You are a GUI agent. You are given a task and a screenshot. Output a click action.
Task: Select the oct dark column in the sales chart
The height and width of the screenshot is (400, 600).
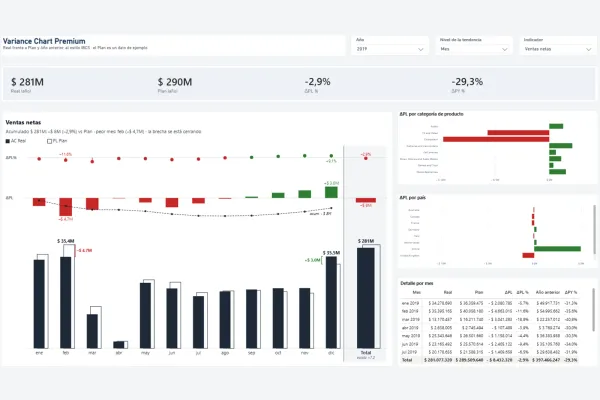click(x=278, y=318)
